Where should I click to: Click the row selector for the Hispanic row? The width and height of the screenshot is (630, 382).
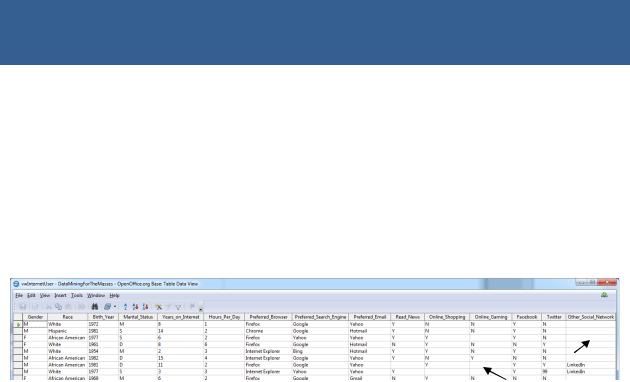click(x=18, y=331)
